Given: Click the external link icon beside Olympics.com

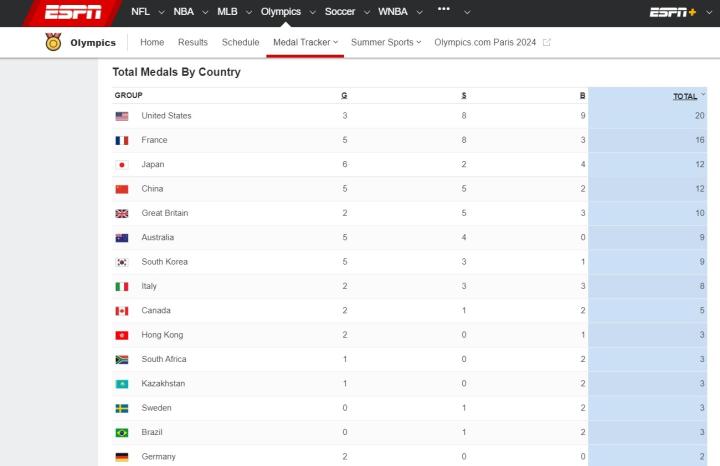Looking at the screenshot, I should [x=547, y=43].
